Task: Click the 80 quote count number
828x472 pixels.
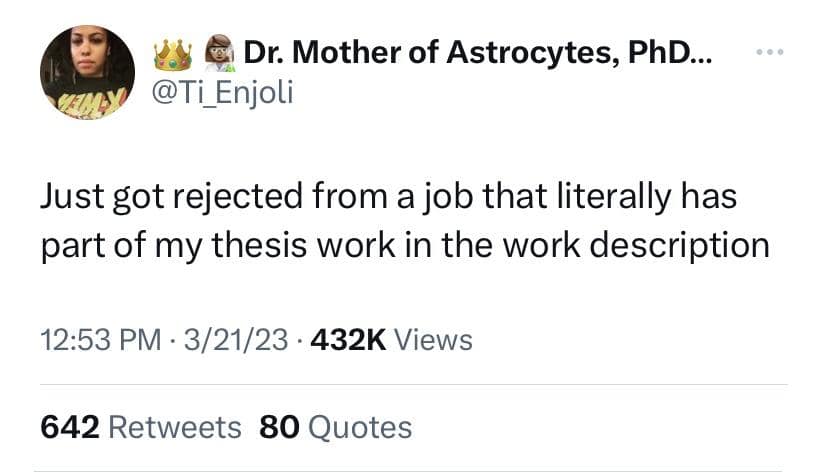Action: point(278,427)
